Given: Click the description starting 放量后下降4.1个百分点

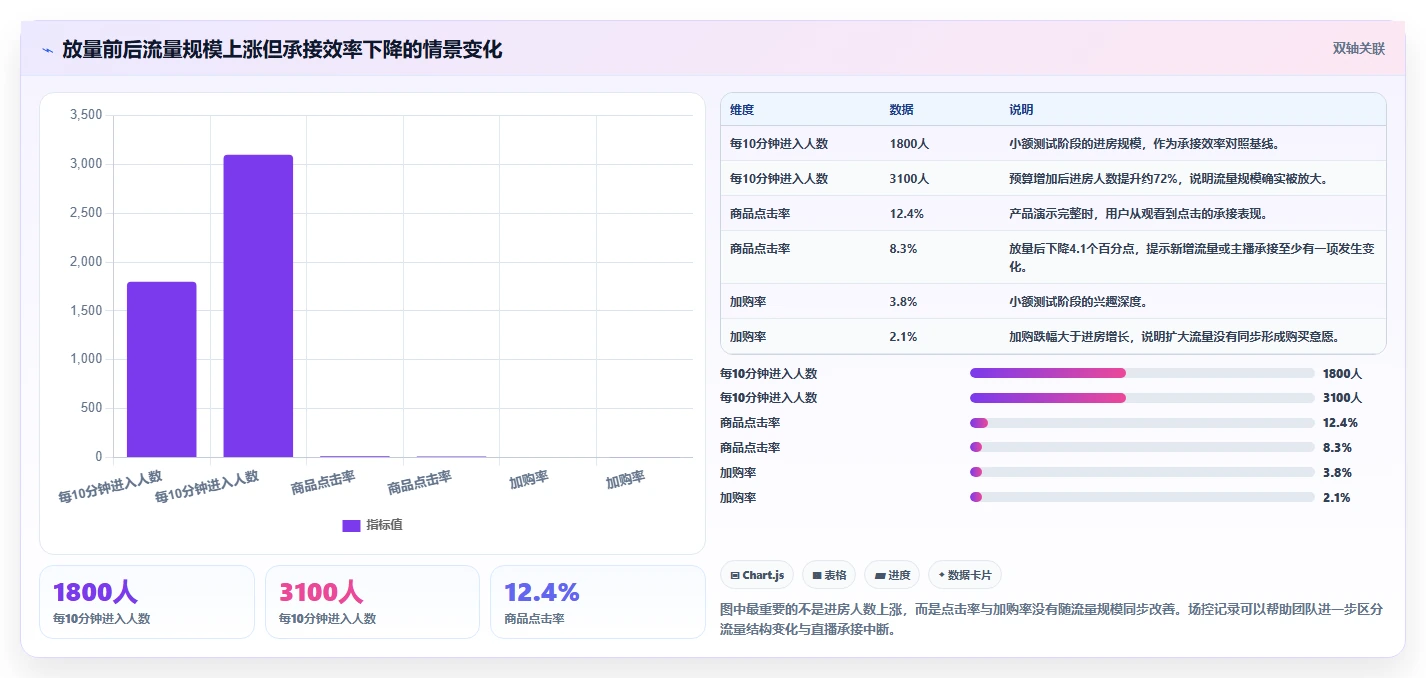Looking at the screenshot, I should pos(1192,258).
